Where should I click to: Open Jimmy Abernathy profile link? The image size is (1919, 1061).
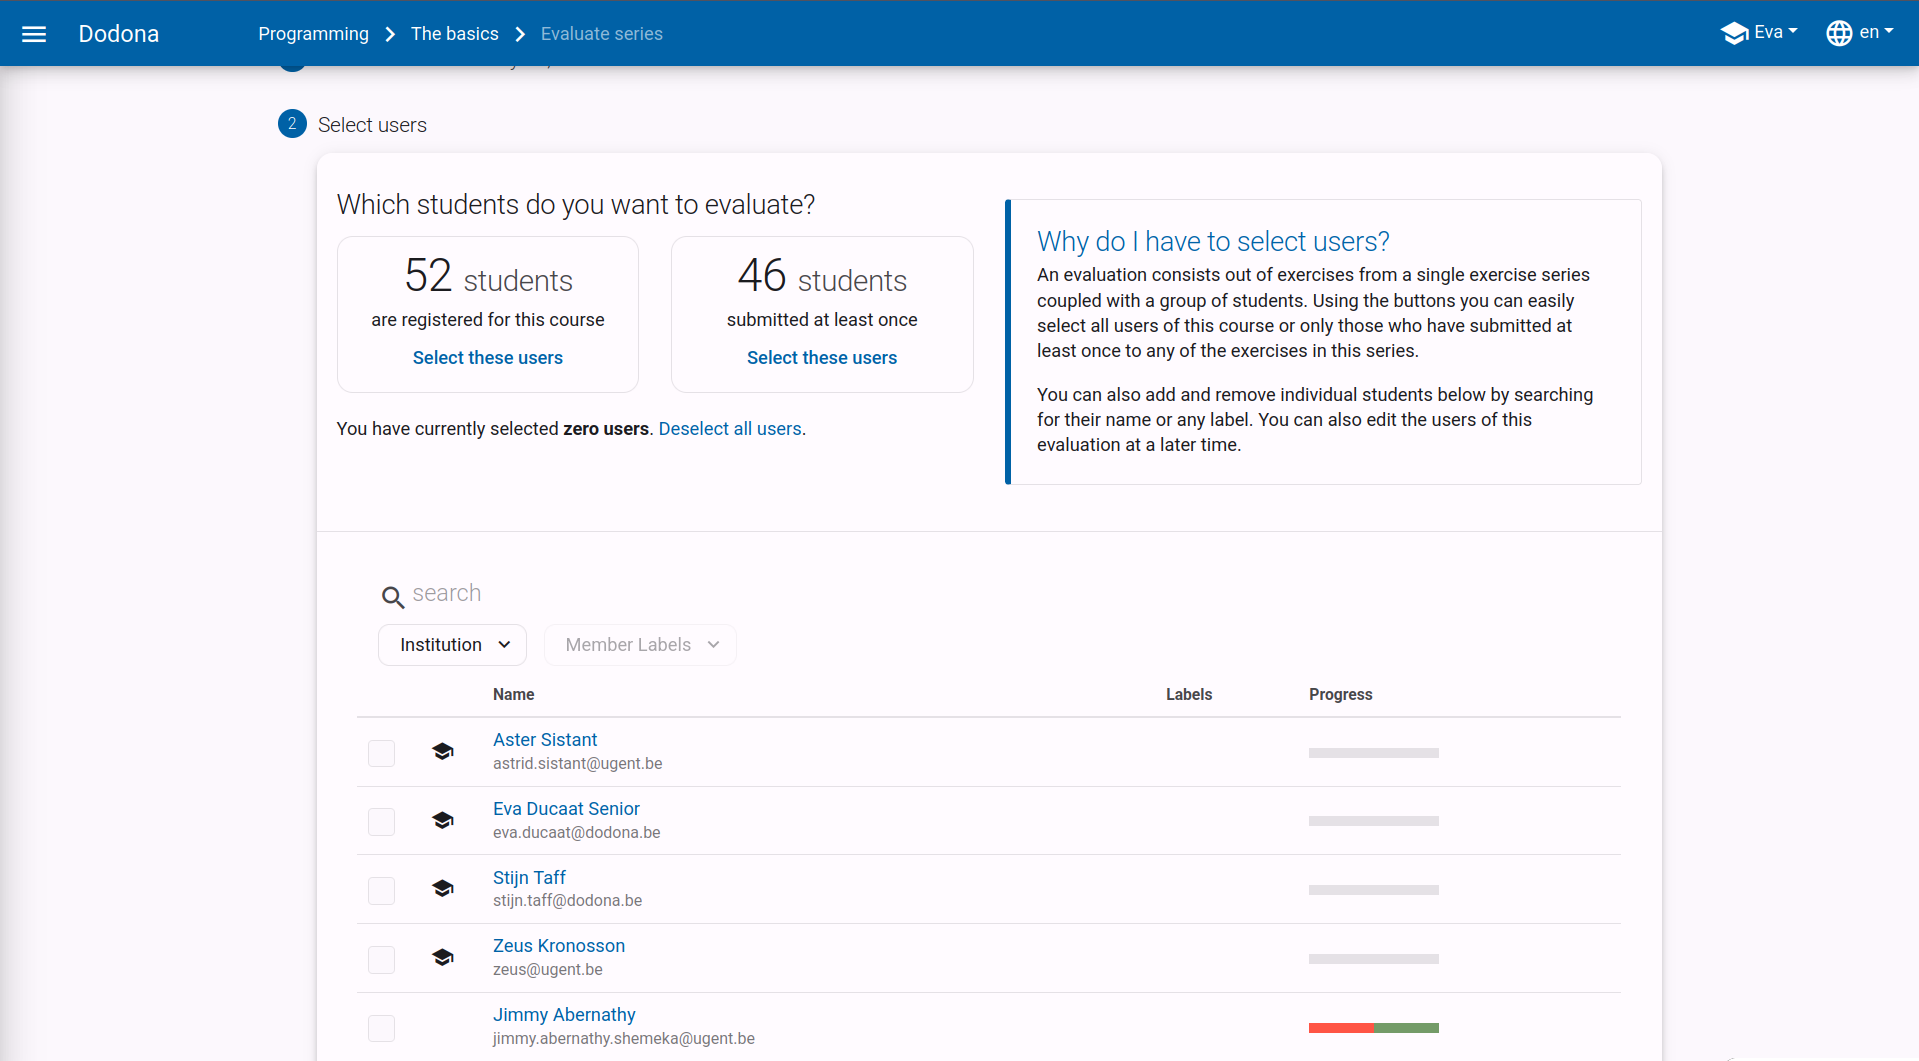564,1015
